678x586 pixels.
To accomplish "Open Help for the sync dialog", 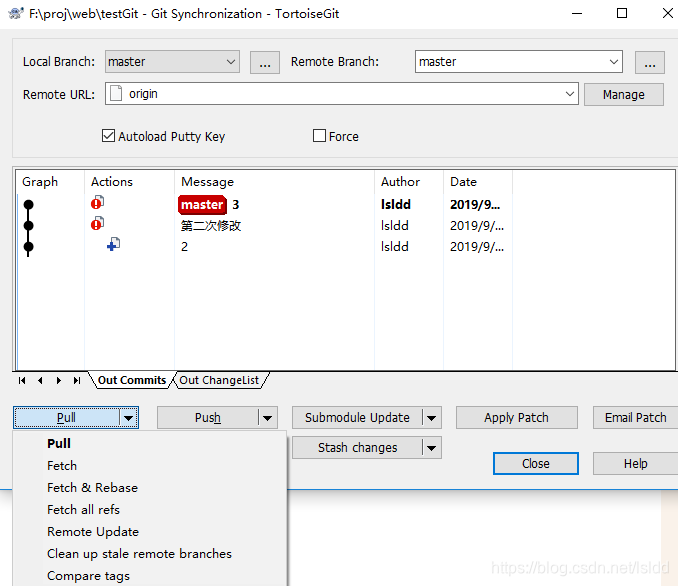I will coord(636,464).
